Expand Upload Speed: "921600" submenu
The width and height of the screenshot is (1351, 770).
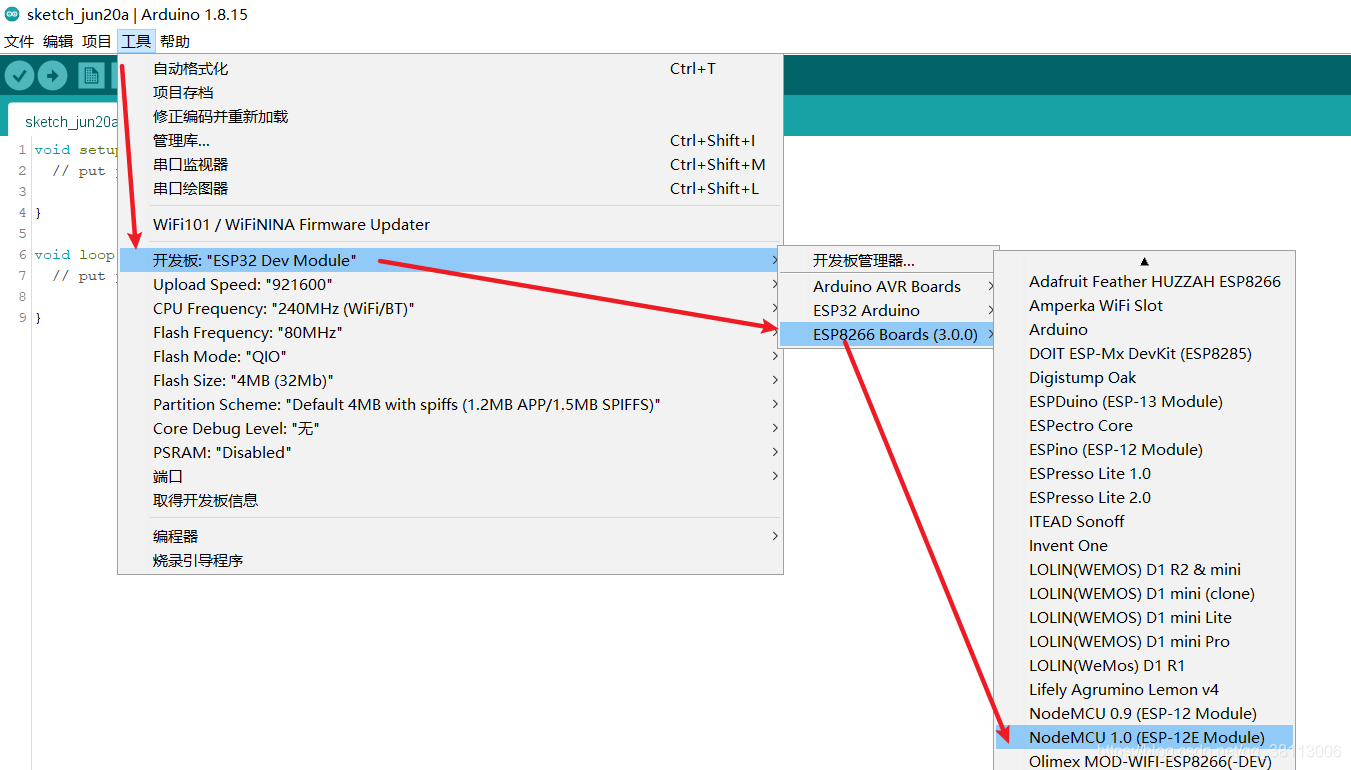pos(450,285)
